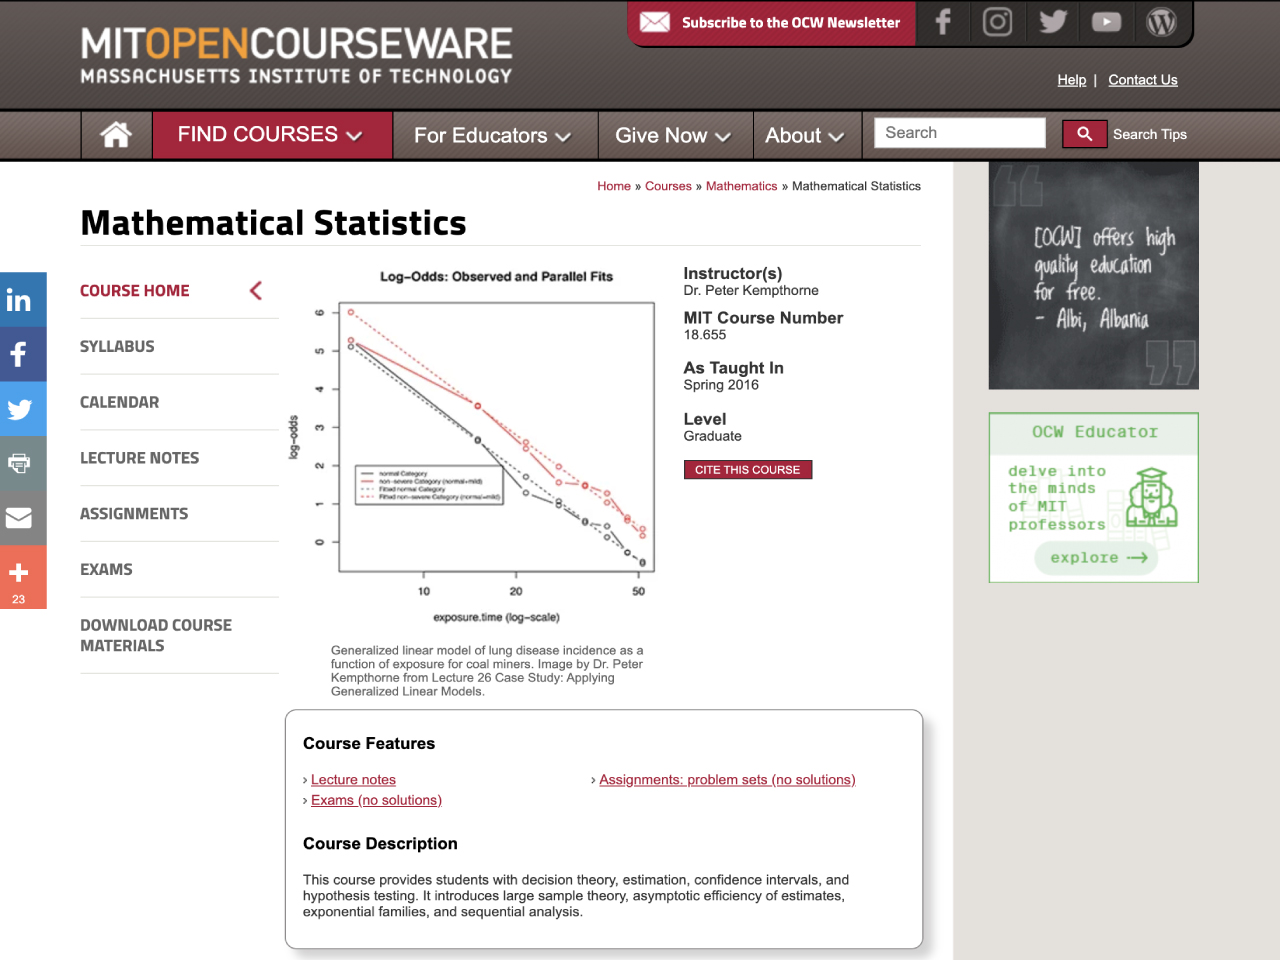Click the envelope icon beside Subscribe

(x=655, y=22)
